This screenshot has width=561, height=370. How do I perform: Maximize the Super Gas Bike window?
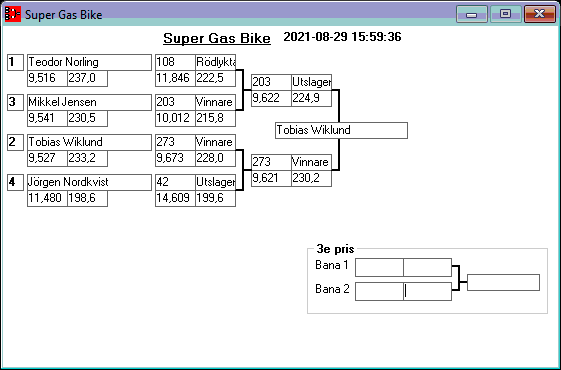(x=505, y=14)
